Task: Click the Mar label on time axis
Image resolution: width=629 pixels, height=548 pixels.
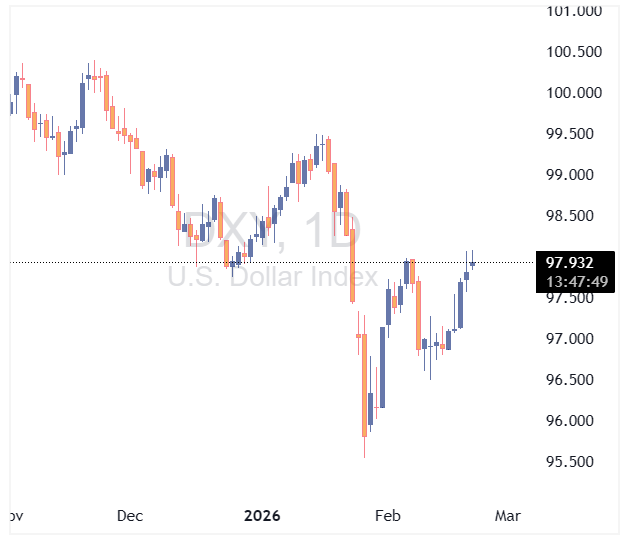Action: click(509, 516)
